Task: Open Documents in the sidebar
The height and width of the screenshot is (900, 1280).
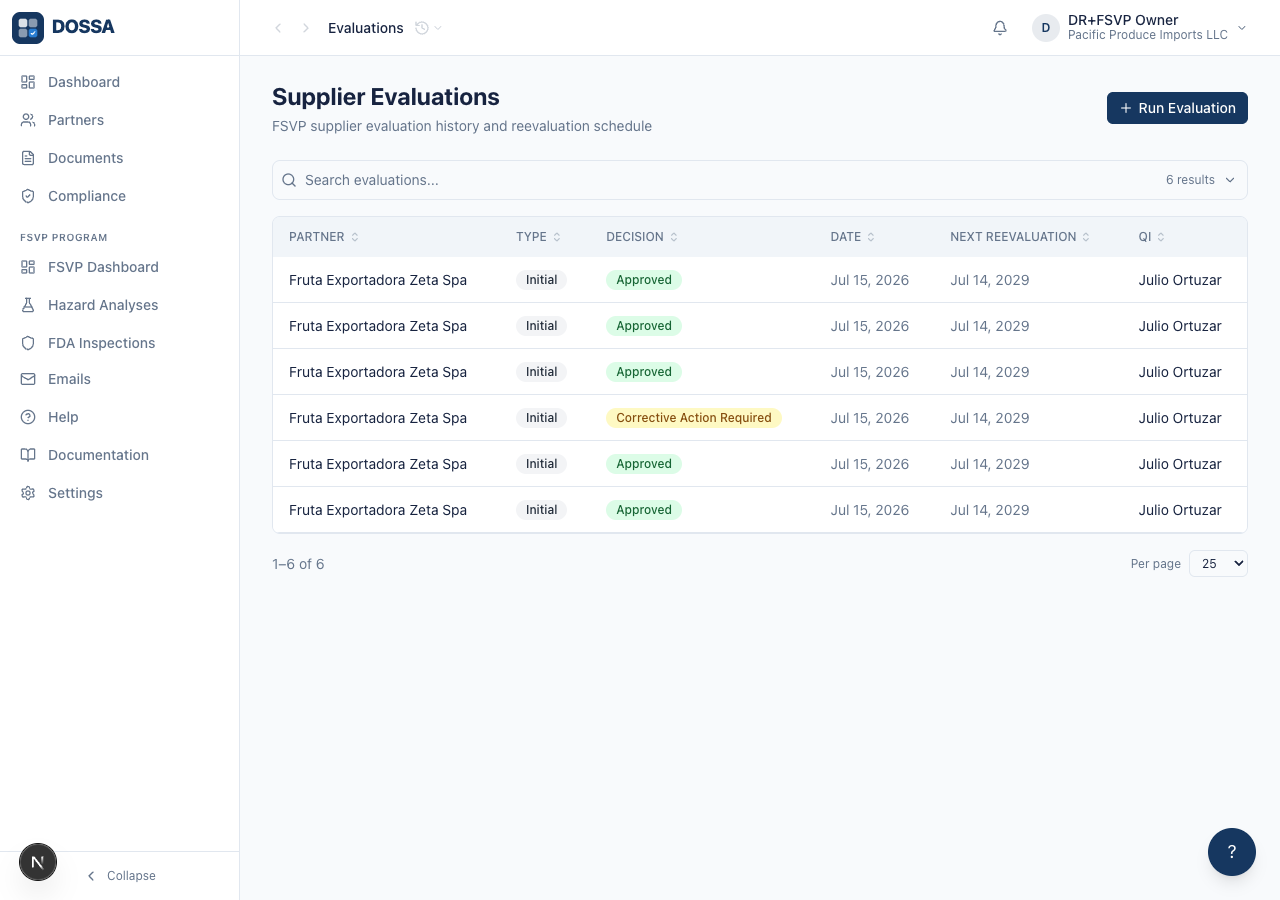Action: coord(120,158)
